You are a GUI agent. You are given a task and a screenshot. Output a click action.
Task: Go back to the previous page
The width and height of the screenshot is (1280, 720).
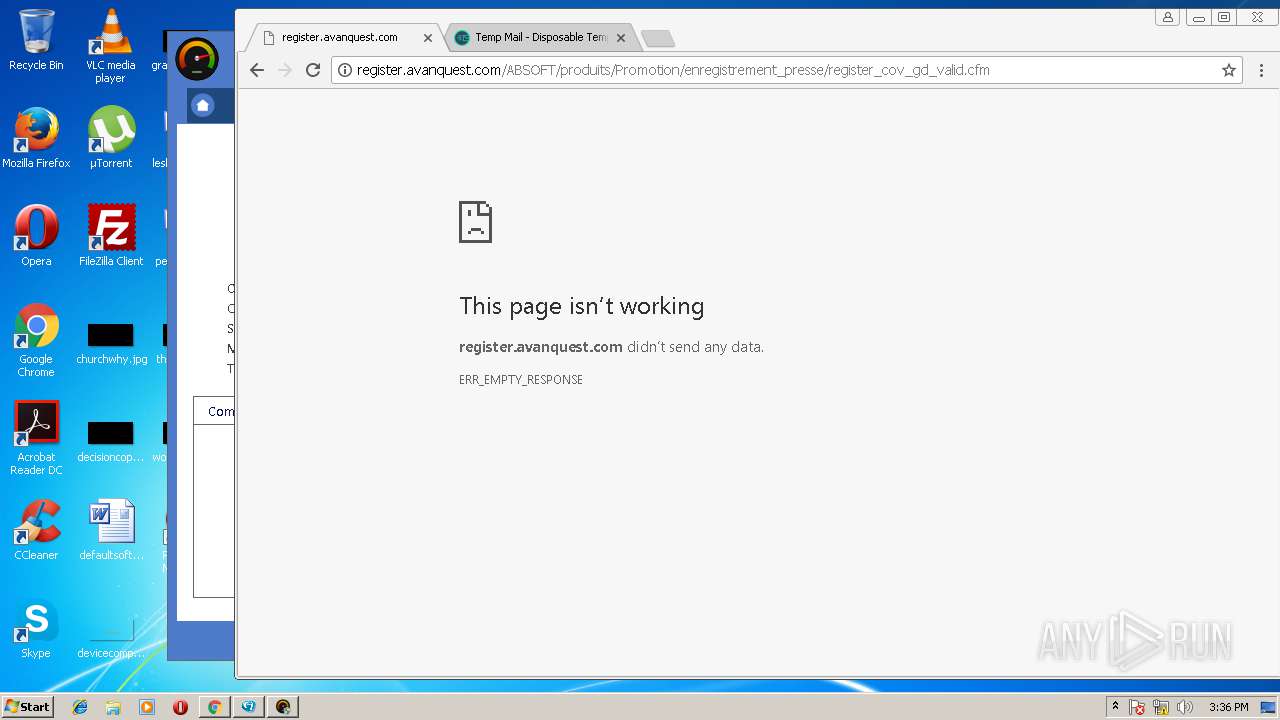pyautogui.click(x=257, y=70)
